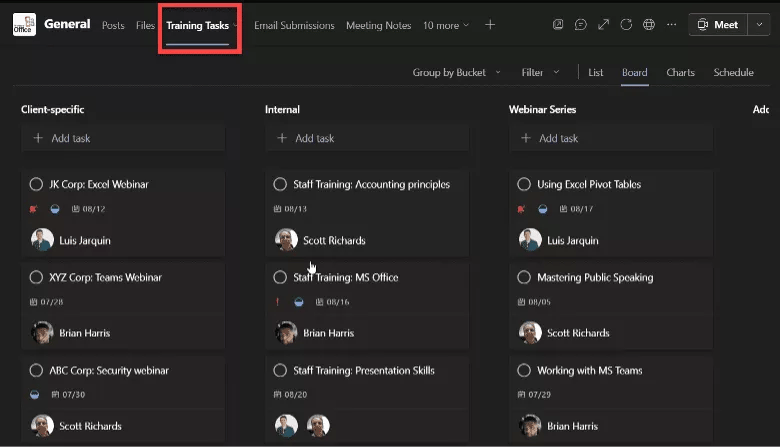Viewport: 780px width, 448px height.
Task: Complete Staff Training: MS Office task
Action: [x=280, y=277]
